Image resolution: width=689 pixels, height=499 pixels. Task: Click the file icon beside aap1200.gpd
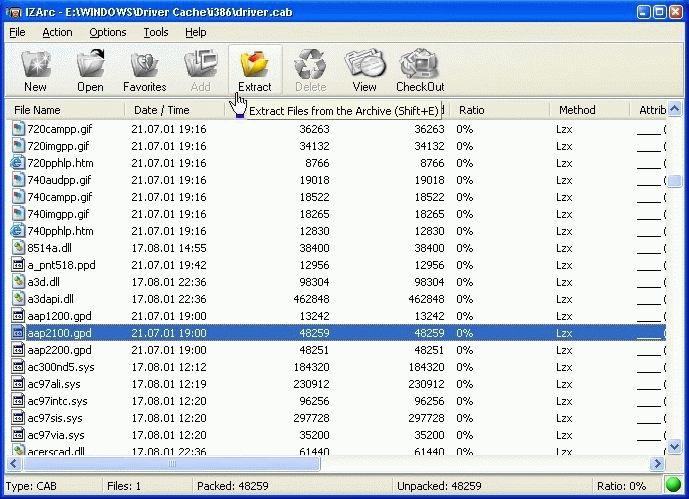point(18,316)
